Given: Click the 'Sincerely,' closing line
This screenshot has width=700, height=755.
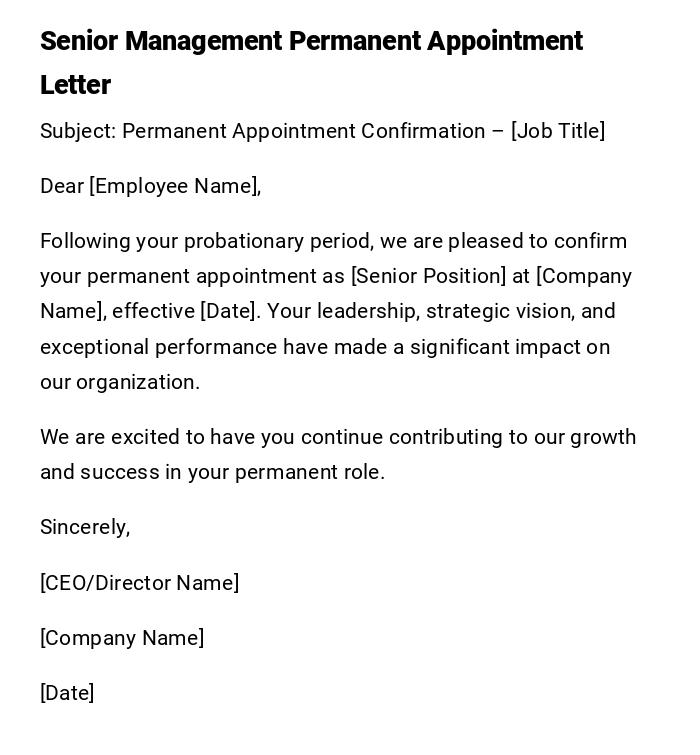Looking at the screenshot, I should (85, 527).
